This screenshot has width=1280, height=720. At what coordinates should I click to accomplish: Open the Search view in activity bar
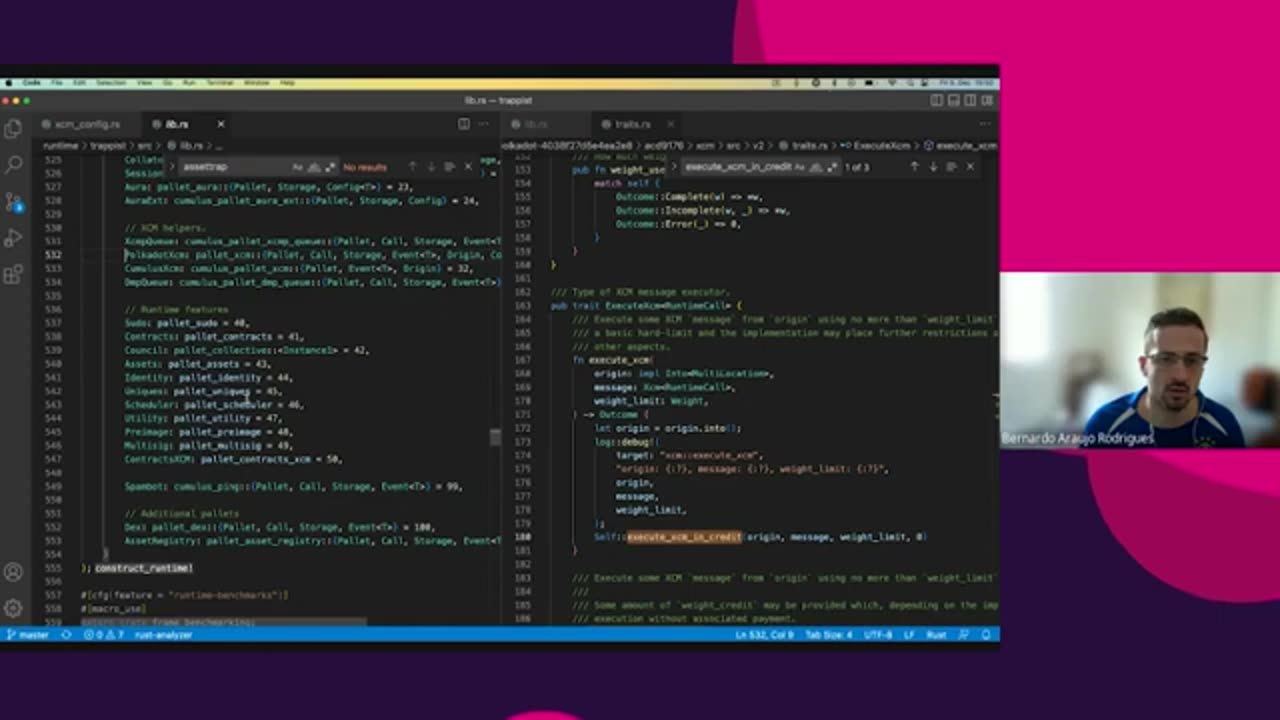13,164
